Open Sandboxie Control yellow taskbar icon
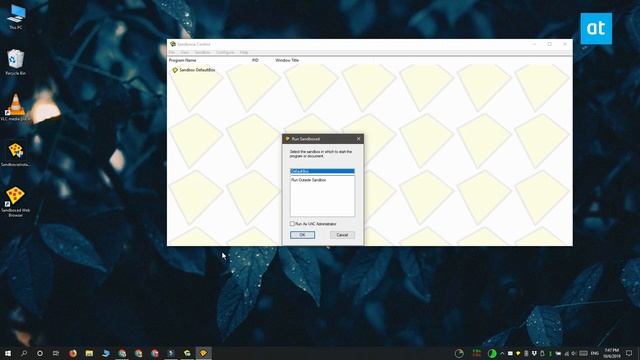The width and height of the screenshot is (640, 360). (x=203, y=353)
